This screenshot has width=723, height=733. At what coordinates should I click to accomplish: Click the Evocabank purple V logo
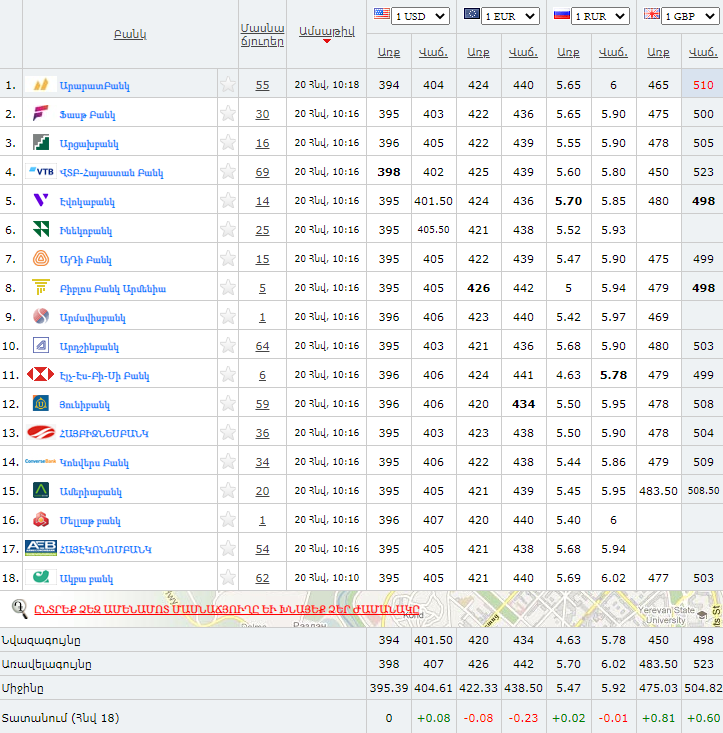pos(41,201)
